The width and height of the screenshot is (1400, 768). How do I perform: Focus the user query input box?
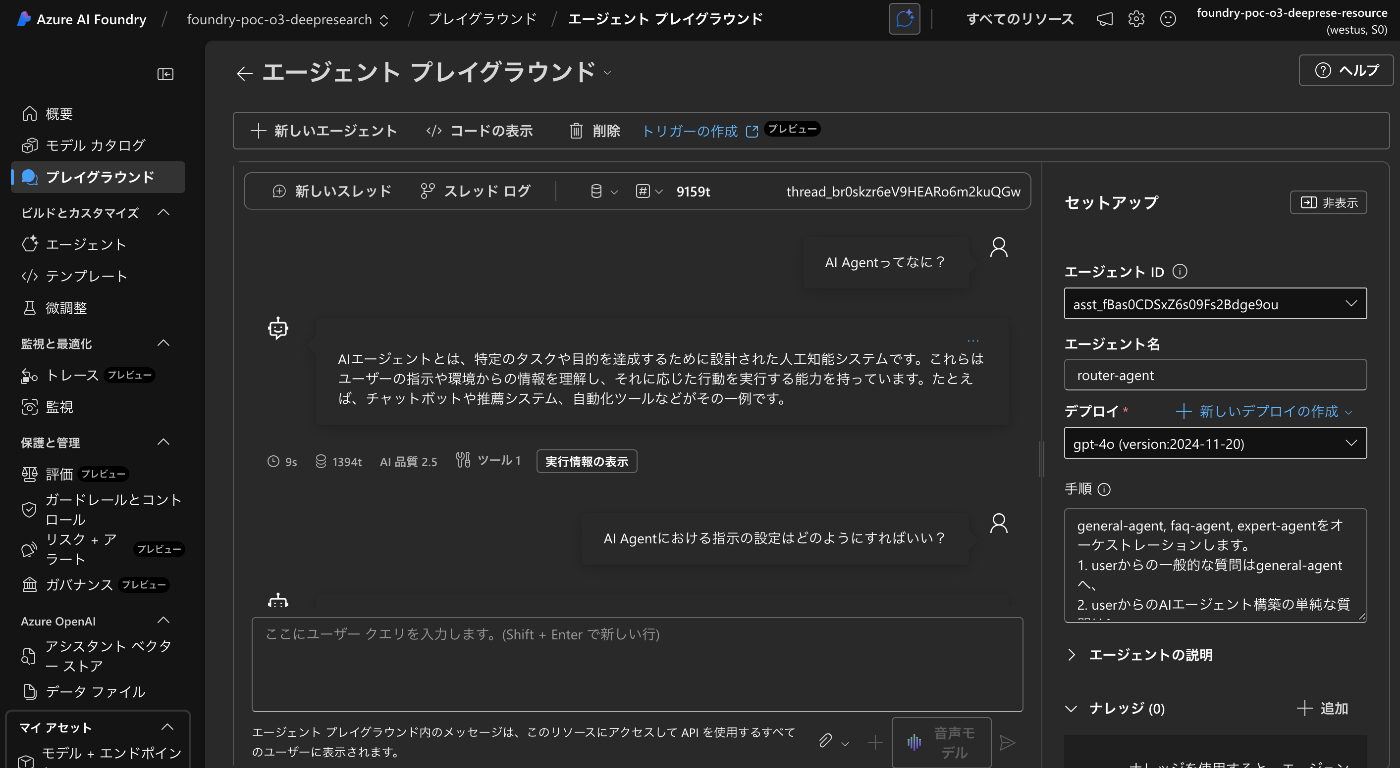pyautogui.click(x=637, y=664)
